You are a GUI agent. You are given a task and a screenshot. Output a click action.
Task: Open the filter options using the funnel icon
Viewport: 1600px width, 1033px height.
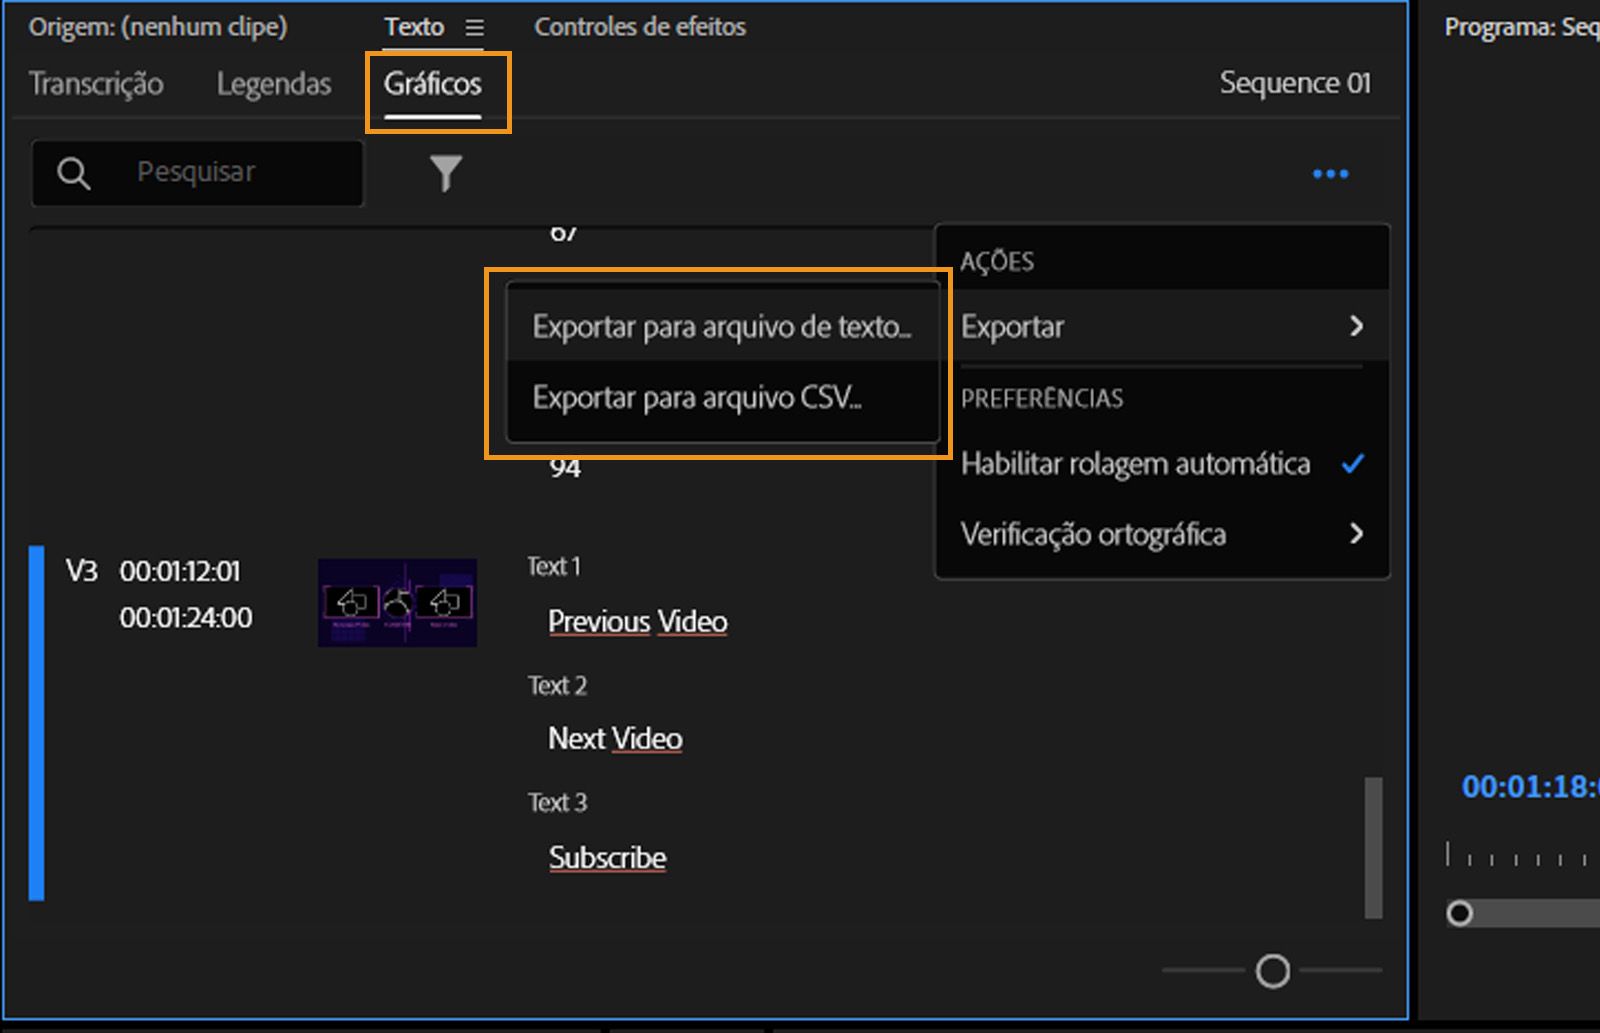click(x=446, y=172)
